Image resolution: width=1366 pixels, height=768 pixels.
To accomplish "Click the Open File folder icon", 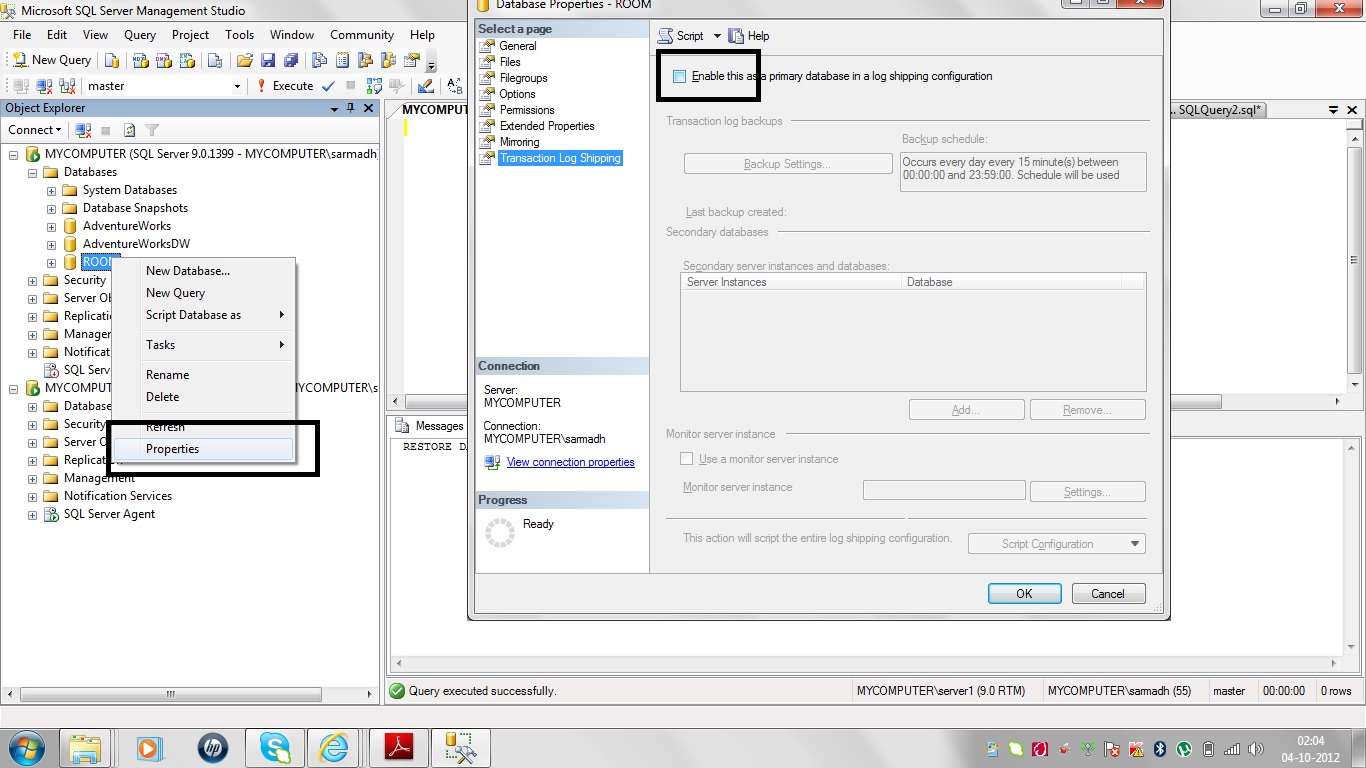I will coord(244,60).
